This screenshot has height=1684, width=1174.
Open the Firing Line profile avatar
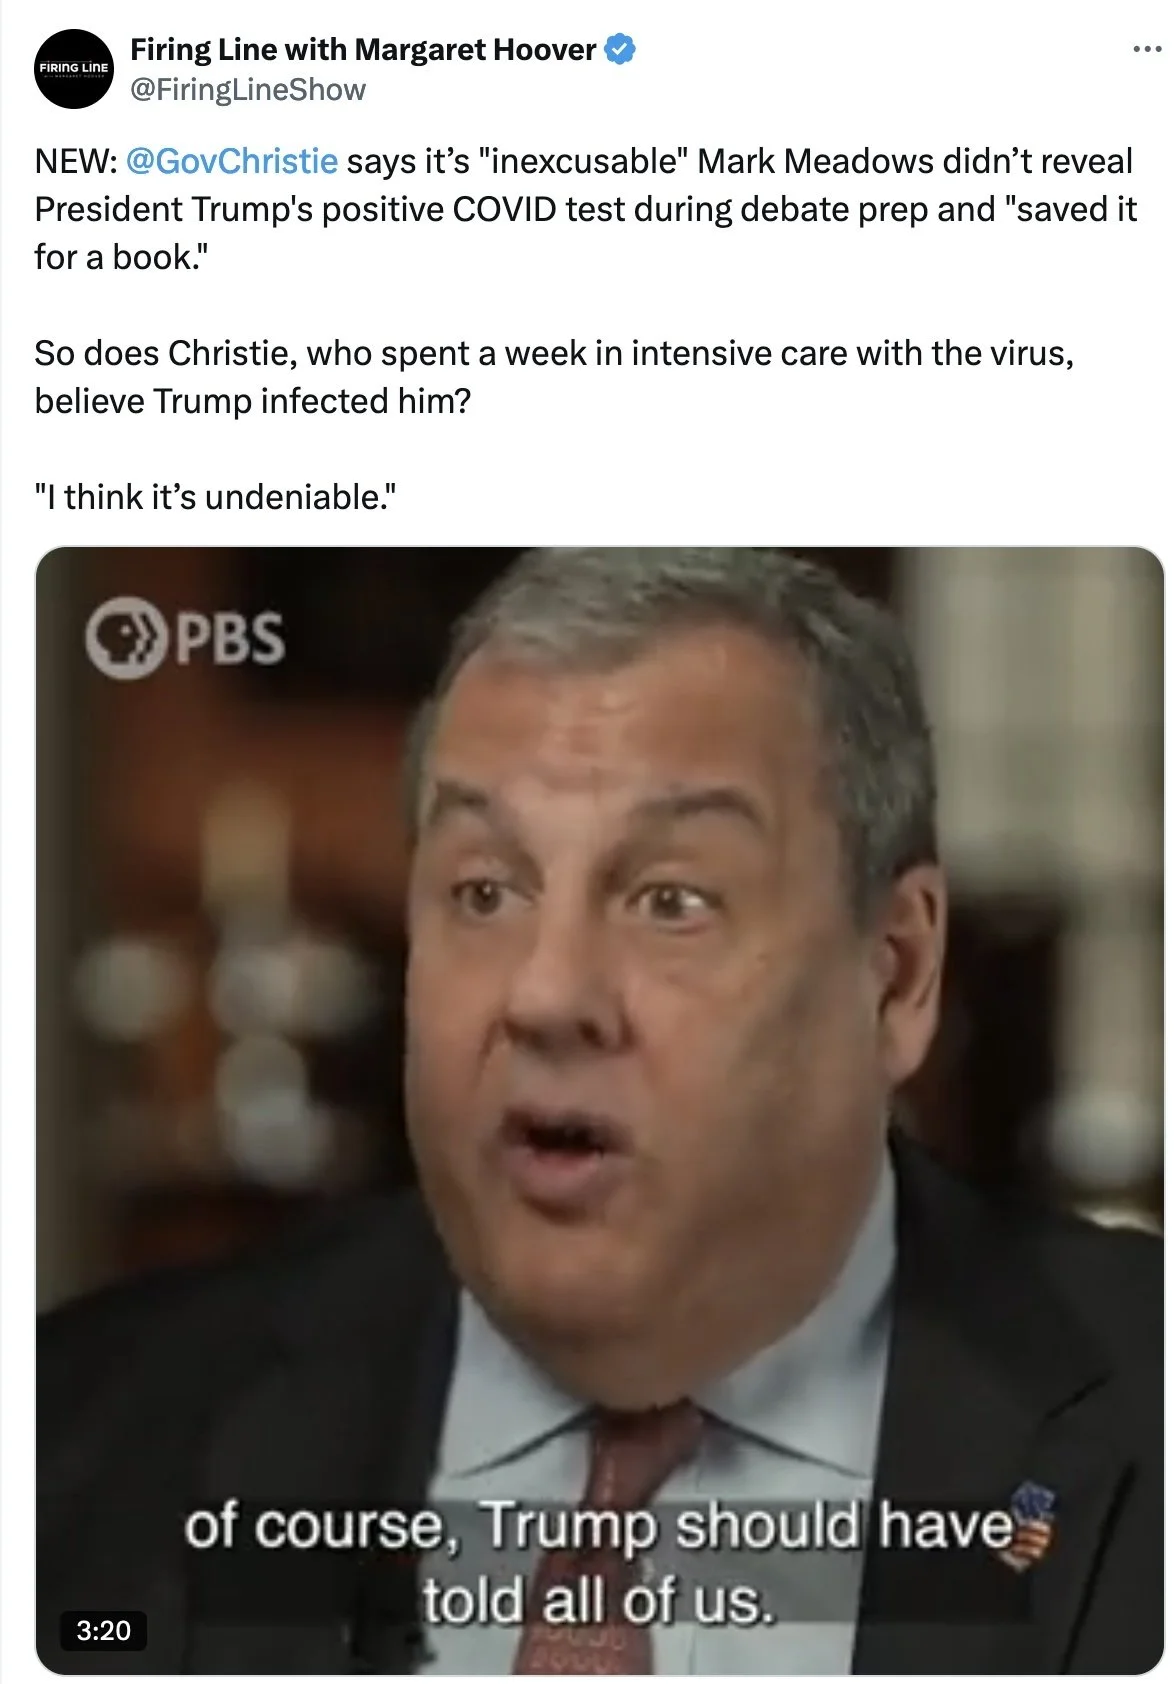tap(74, 69)
